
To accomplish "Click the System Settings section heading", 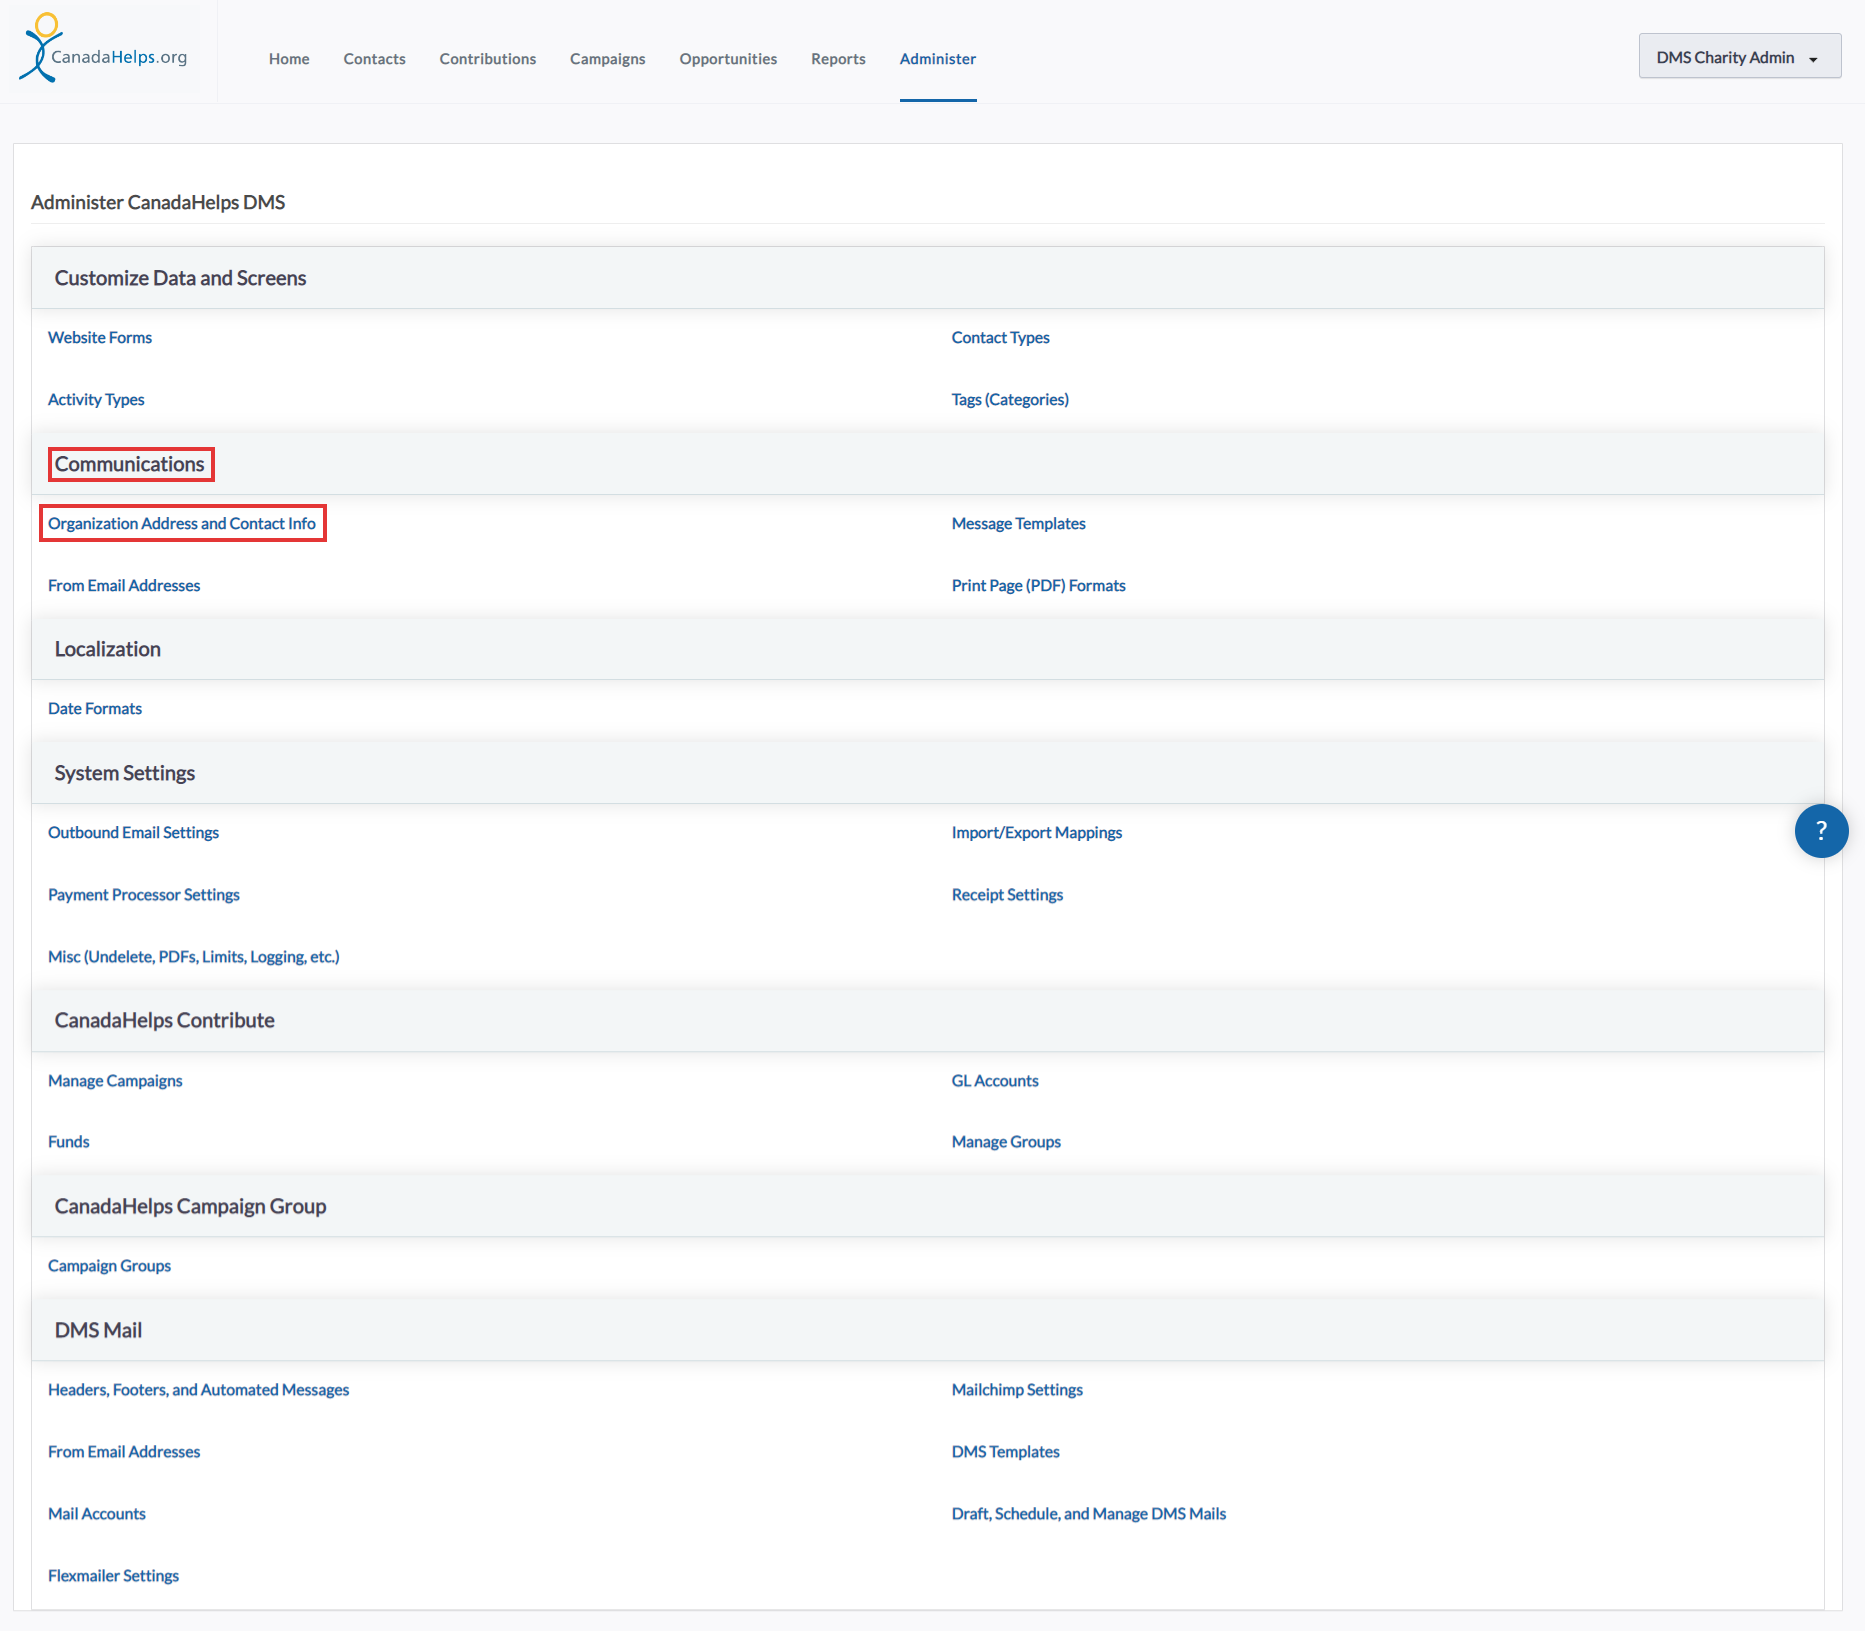I will 125,773.
